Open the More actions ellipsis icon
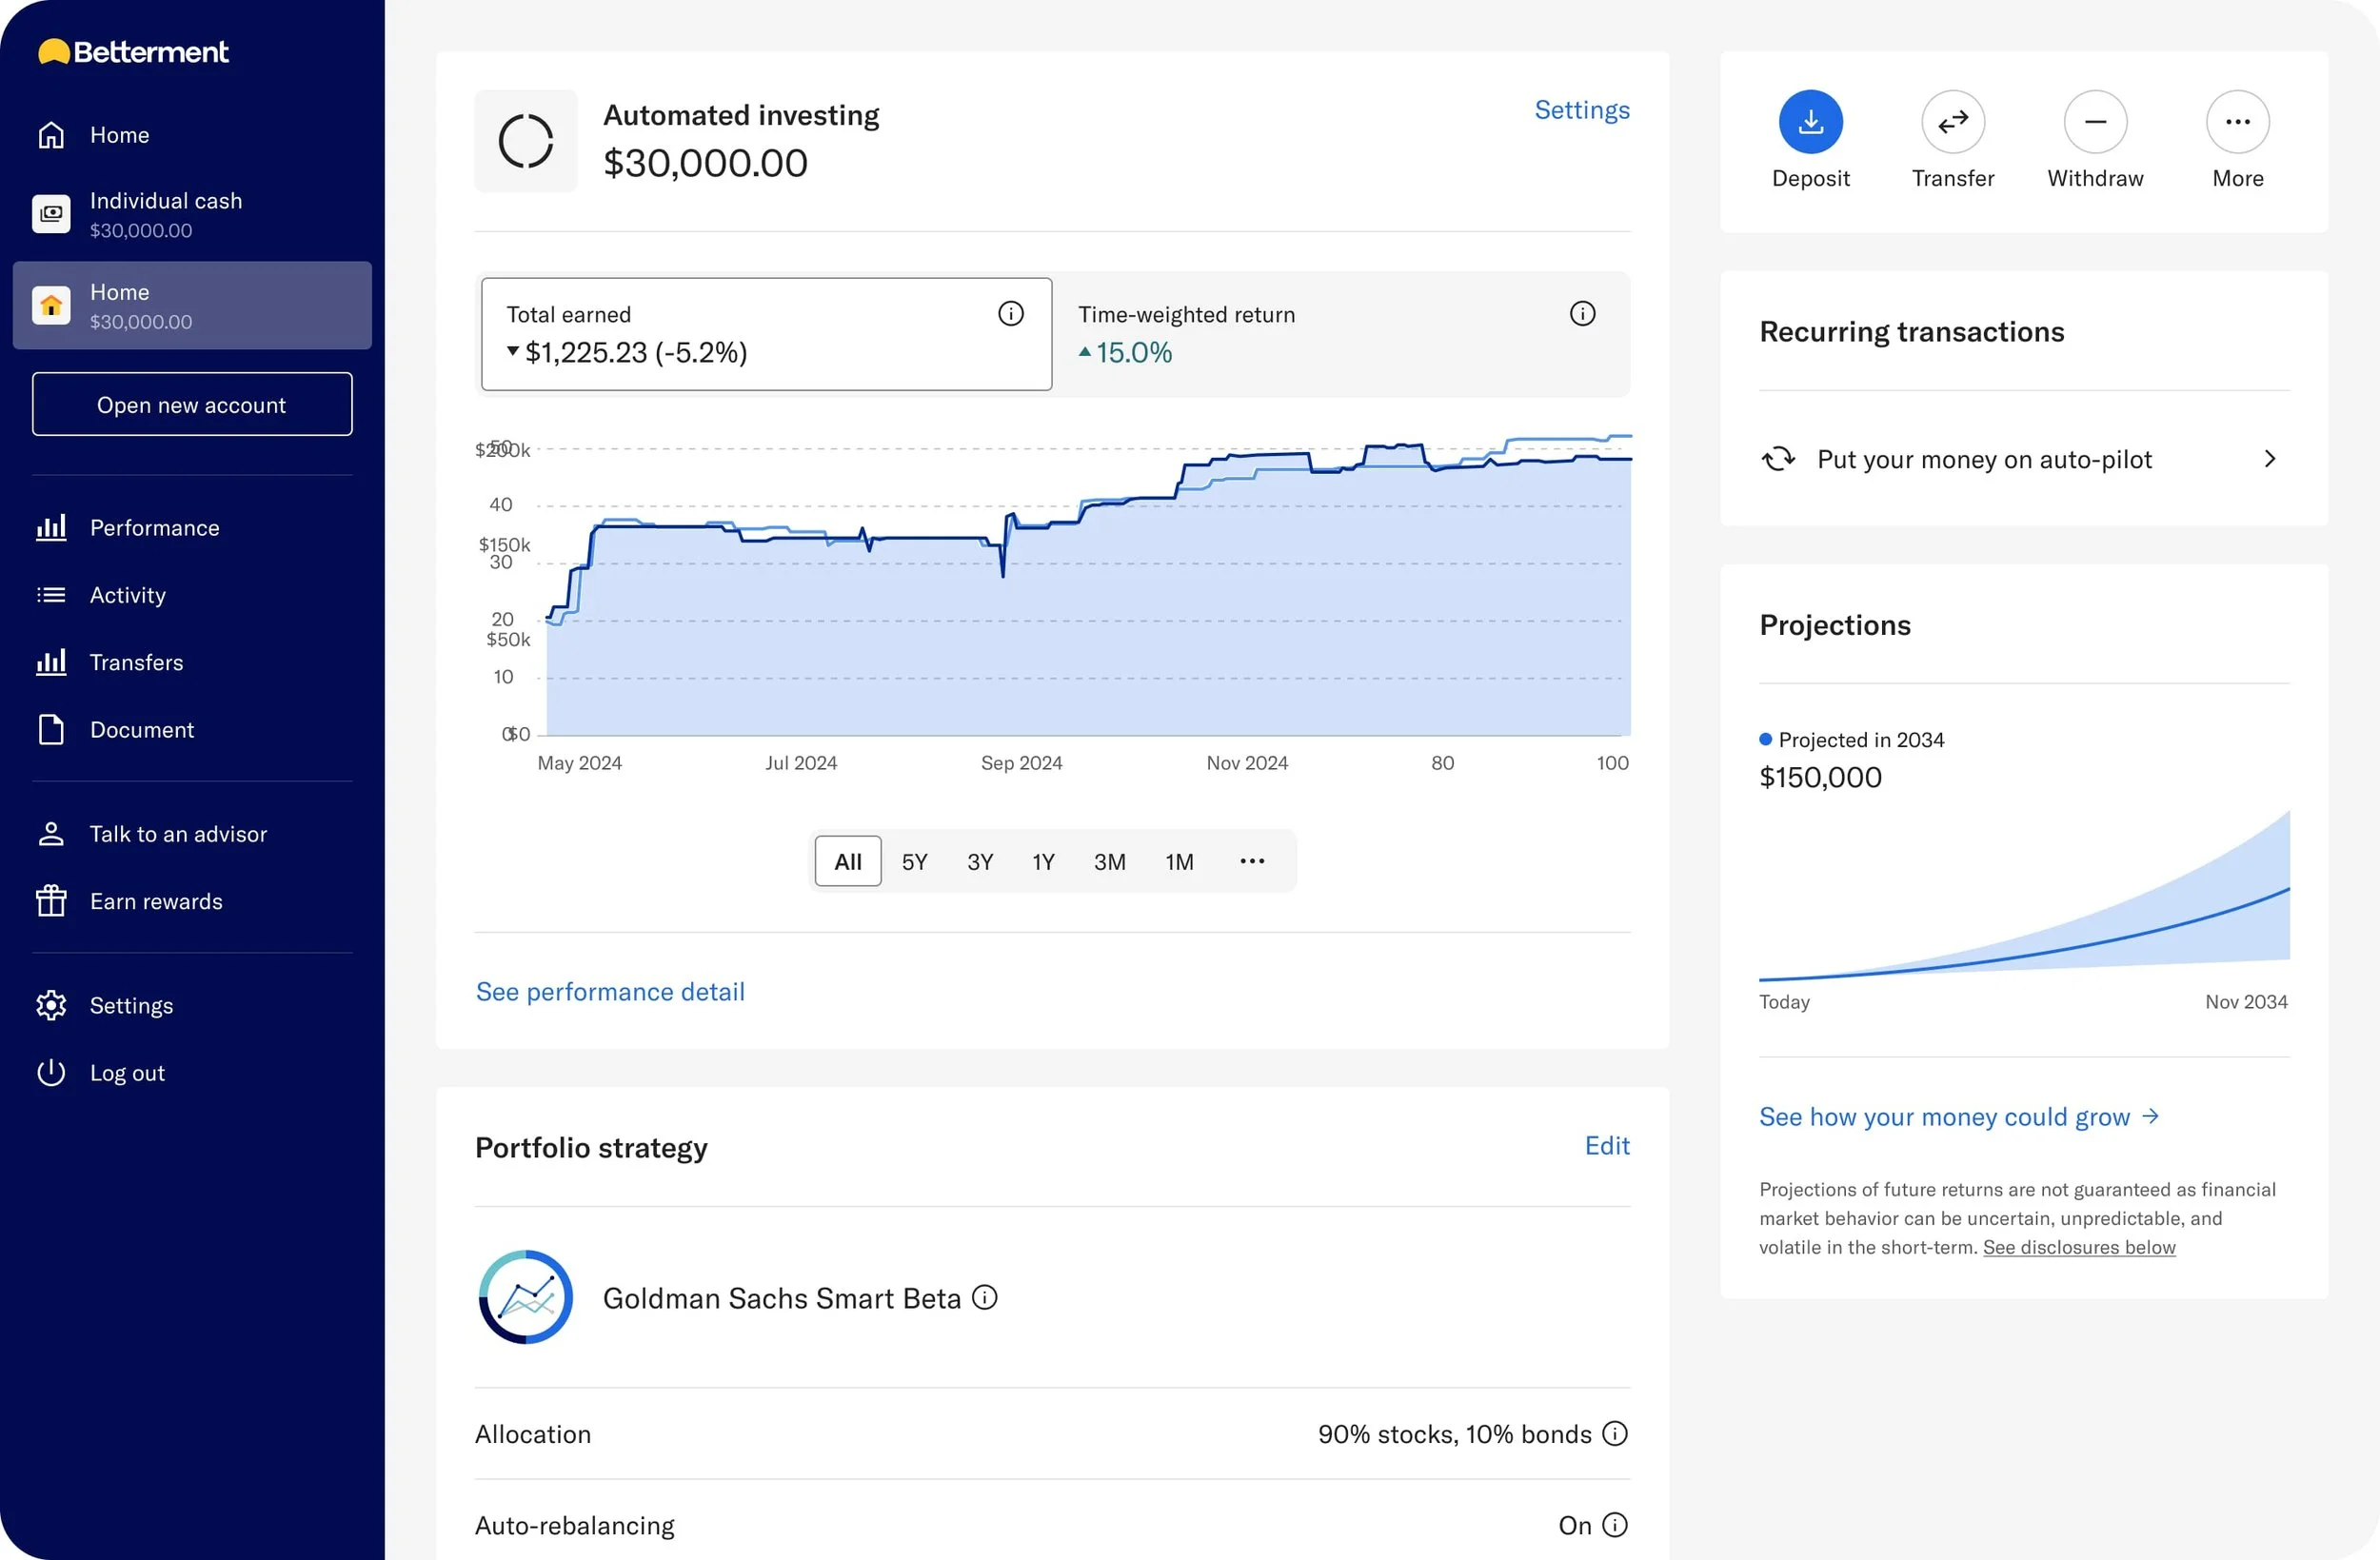Viewport: 2380px width, 1560px height. pos(2237,122)
